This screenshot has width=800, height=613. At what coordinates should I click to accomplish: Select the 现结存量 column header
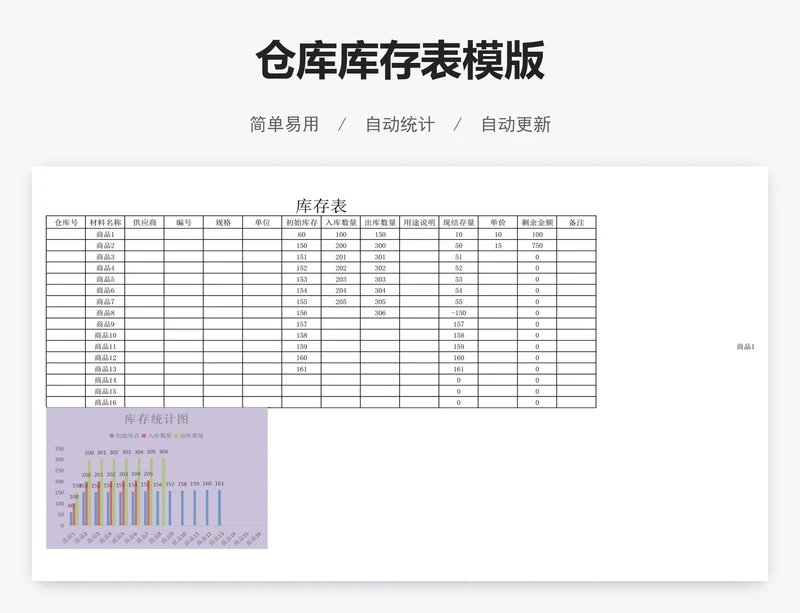459,223
